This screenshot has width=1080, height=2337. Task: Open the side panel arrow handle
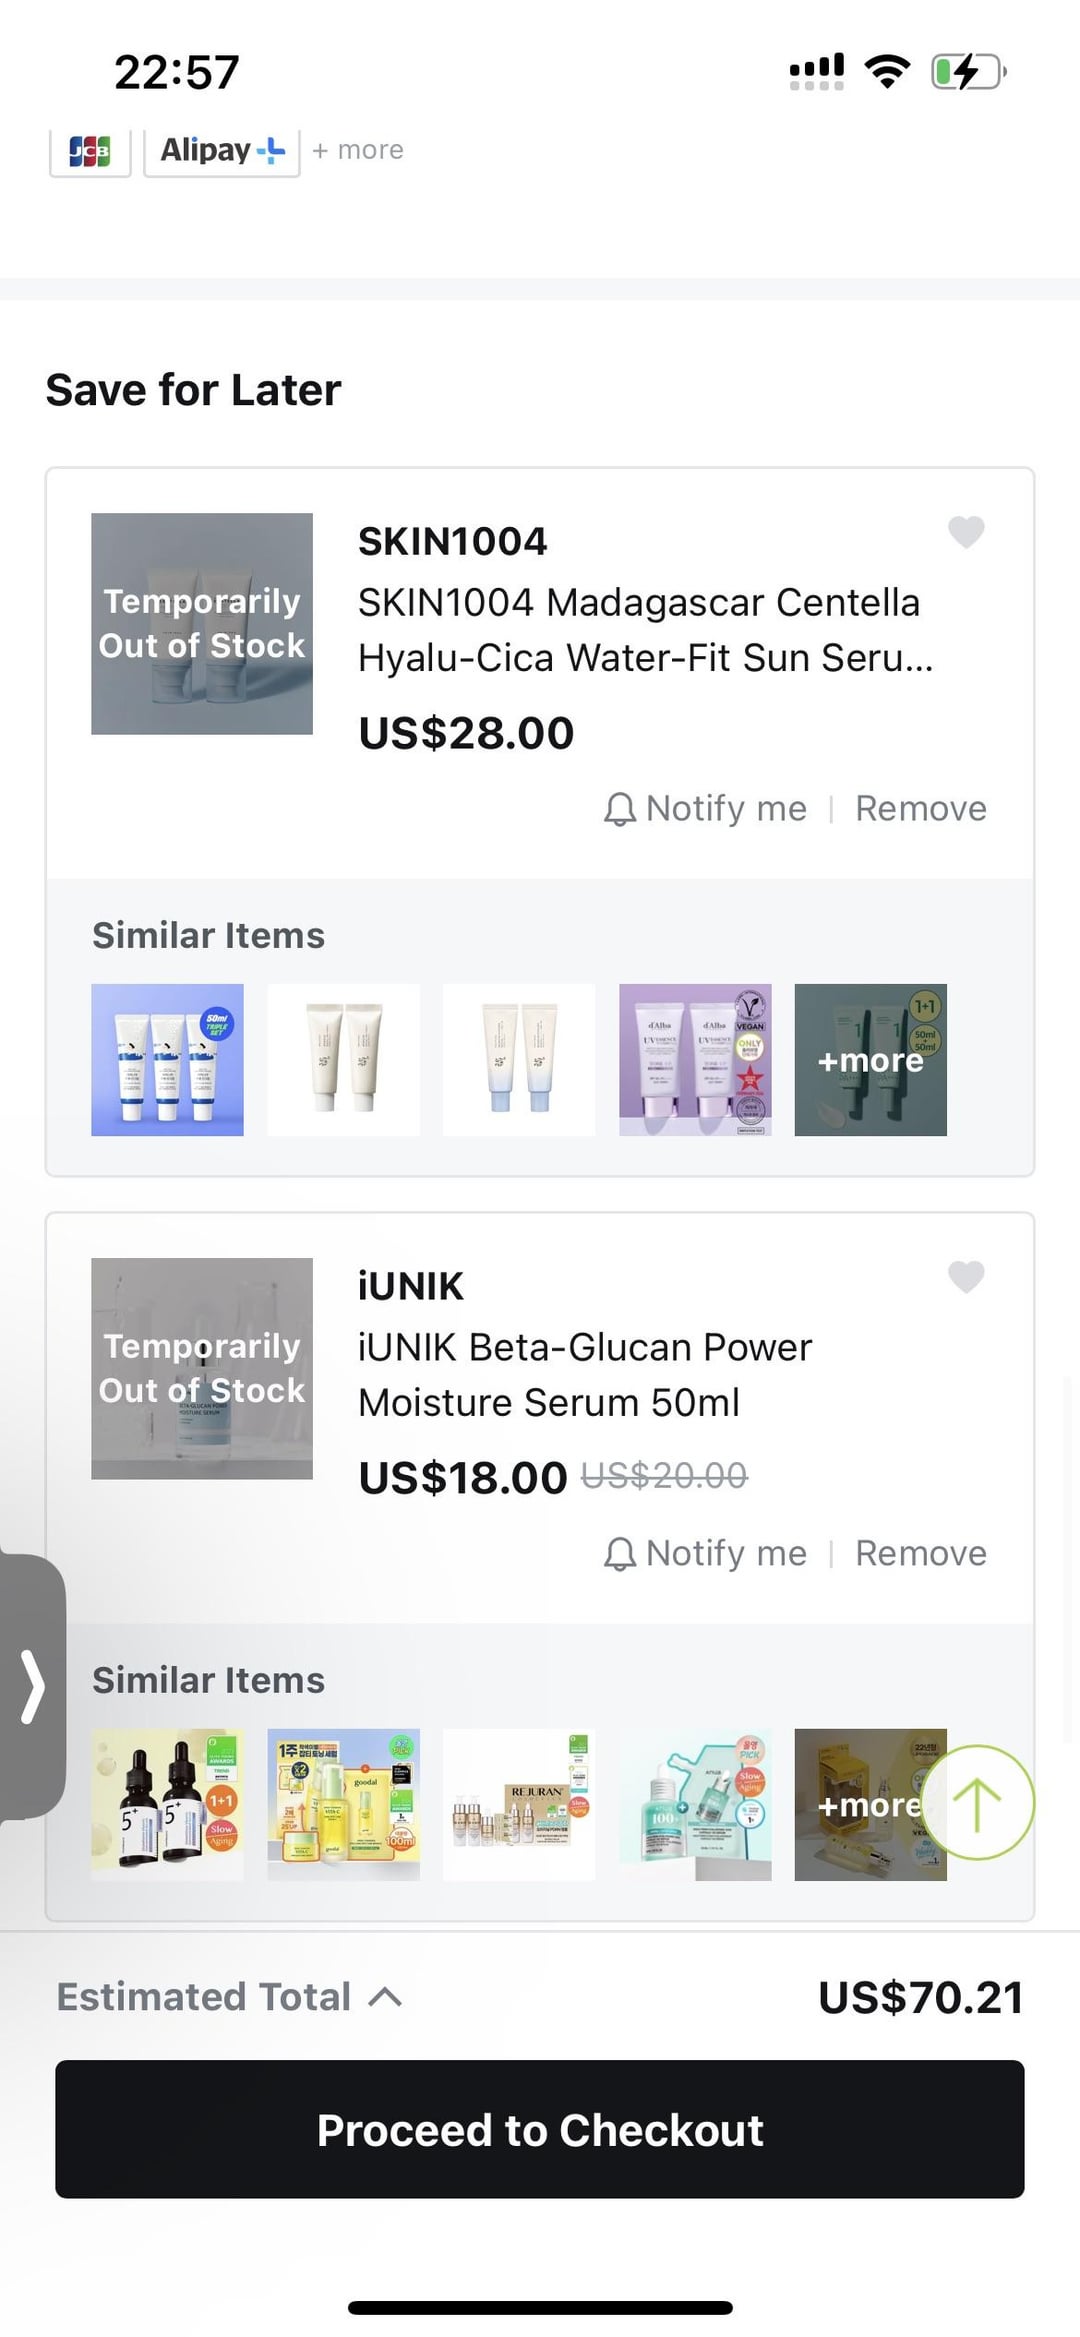click(x=33, y=1687)
